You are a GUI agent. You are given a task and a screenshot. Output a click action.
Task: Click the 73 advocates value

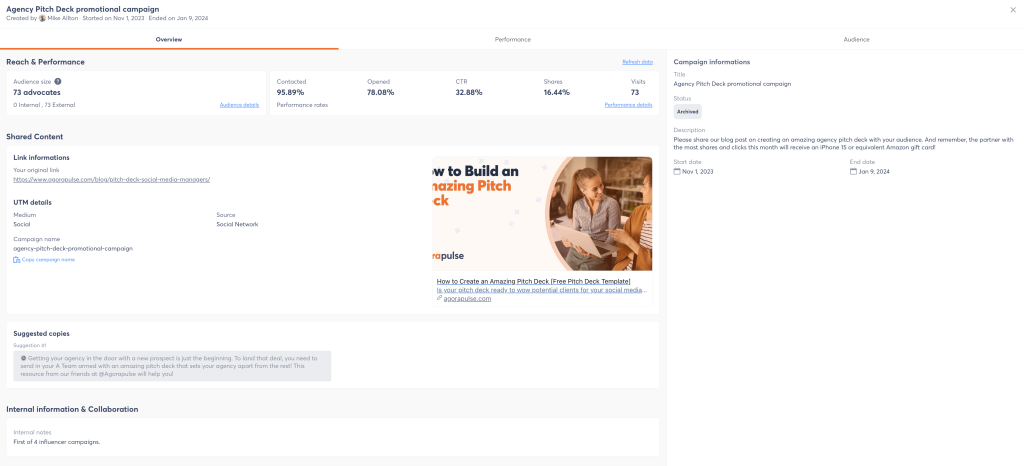[x=37, y=93]
